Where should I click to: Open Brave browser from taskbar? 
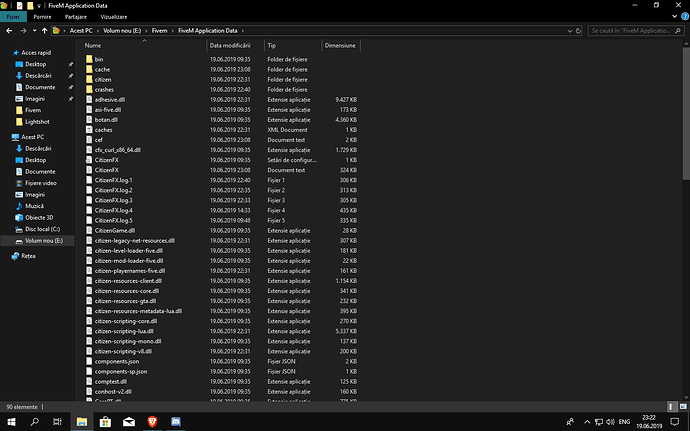pyautogui.click(x=152, y=422)
